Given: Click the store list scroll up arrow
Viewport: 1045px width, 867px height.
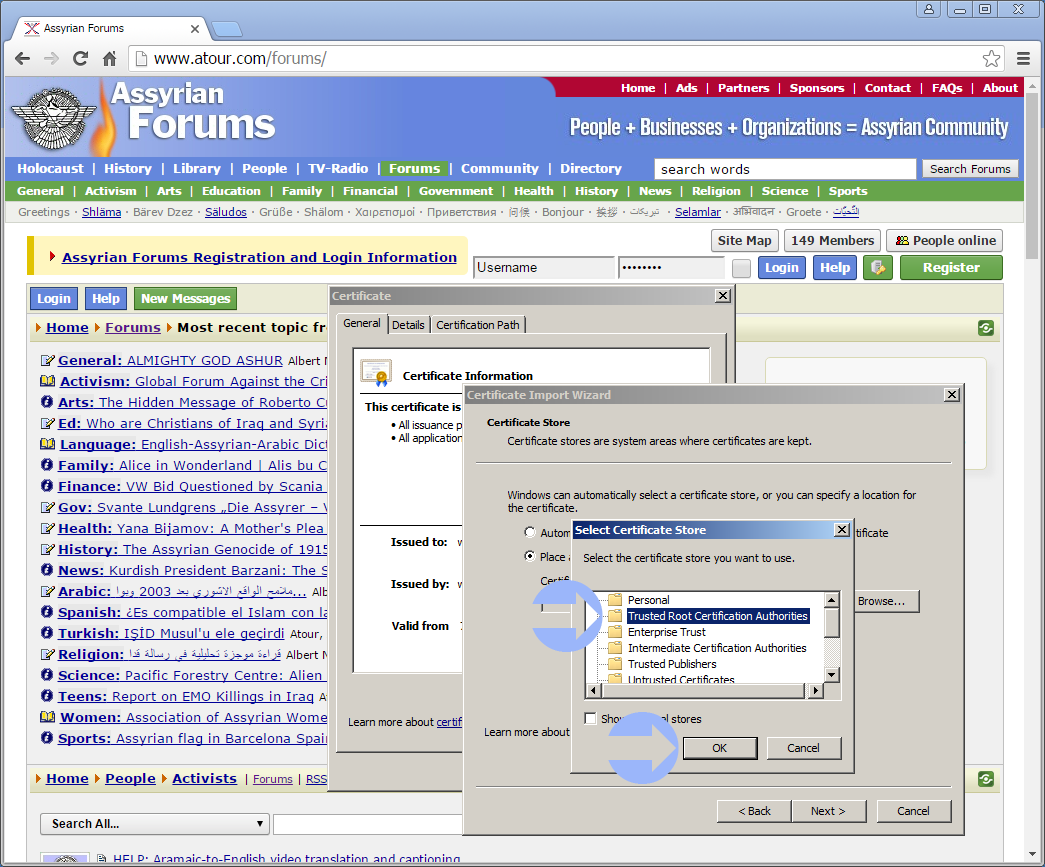Looking at the screenshot, I should [x=831, y=600].
